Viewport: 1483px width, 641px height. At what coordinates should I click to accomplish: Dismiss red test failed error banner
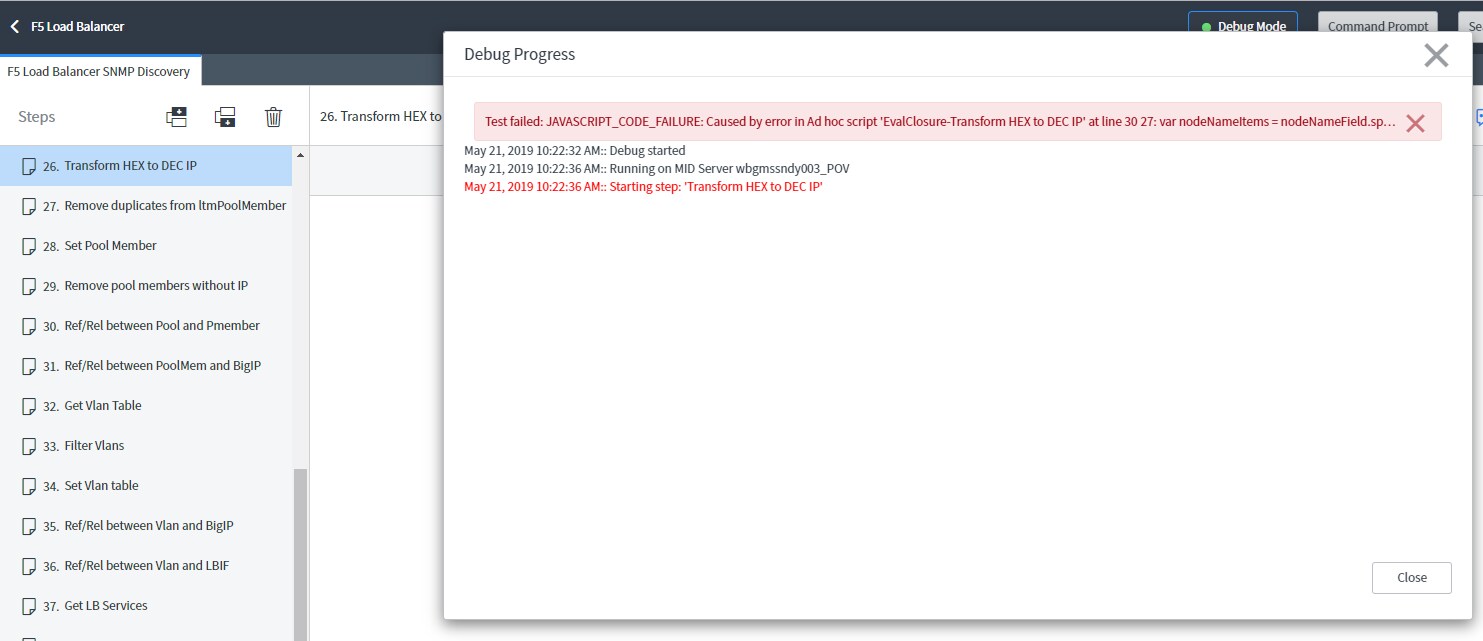point(1415,123)
